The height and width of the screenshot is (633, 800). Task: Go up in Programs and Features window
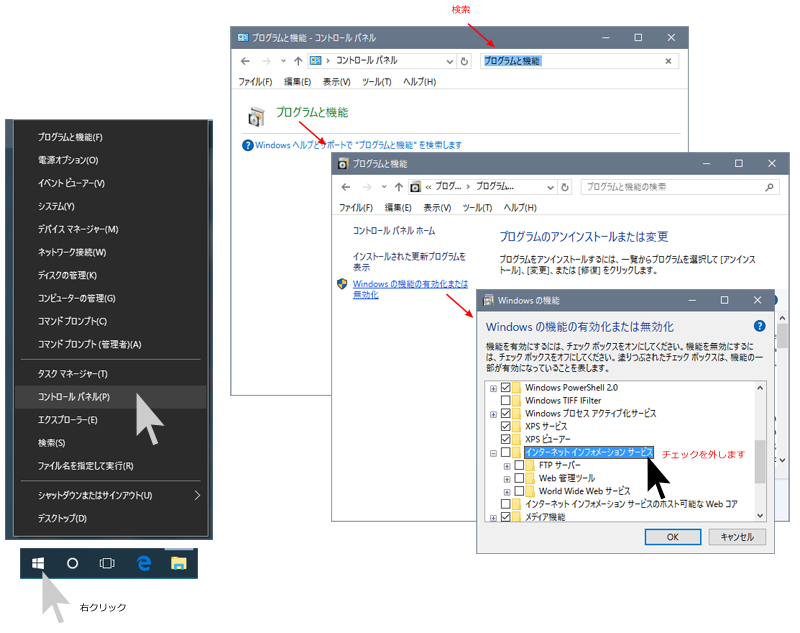398,187
